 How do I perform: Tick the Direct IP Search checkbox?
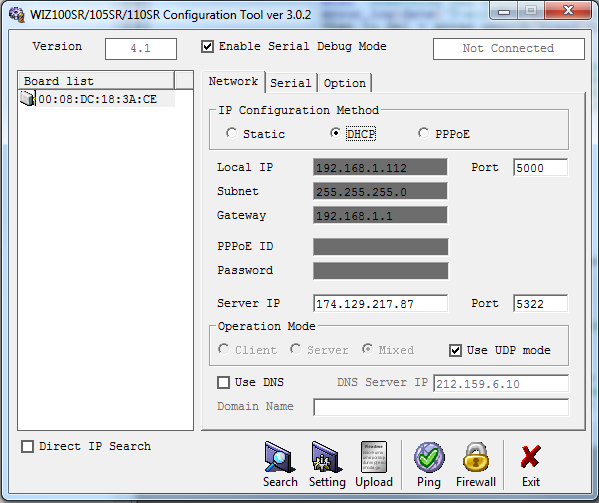[x=27, y=446]
